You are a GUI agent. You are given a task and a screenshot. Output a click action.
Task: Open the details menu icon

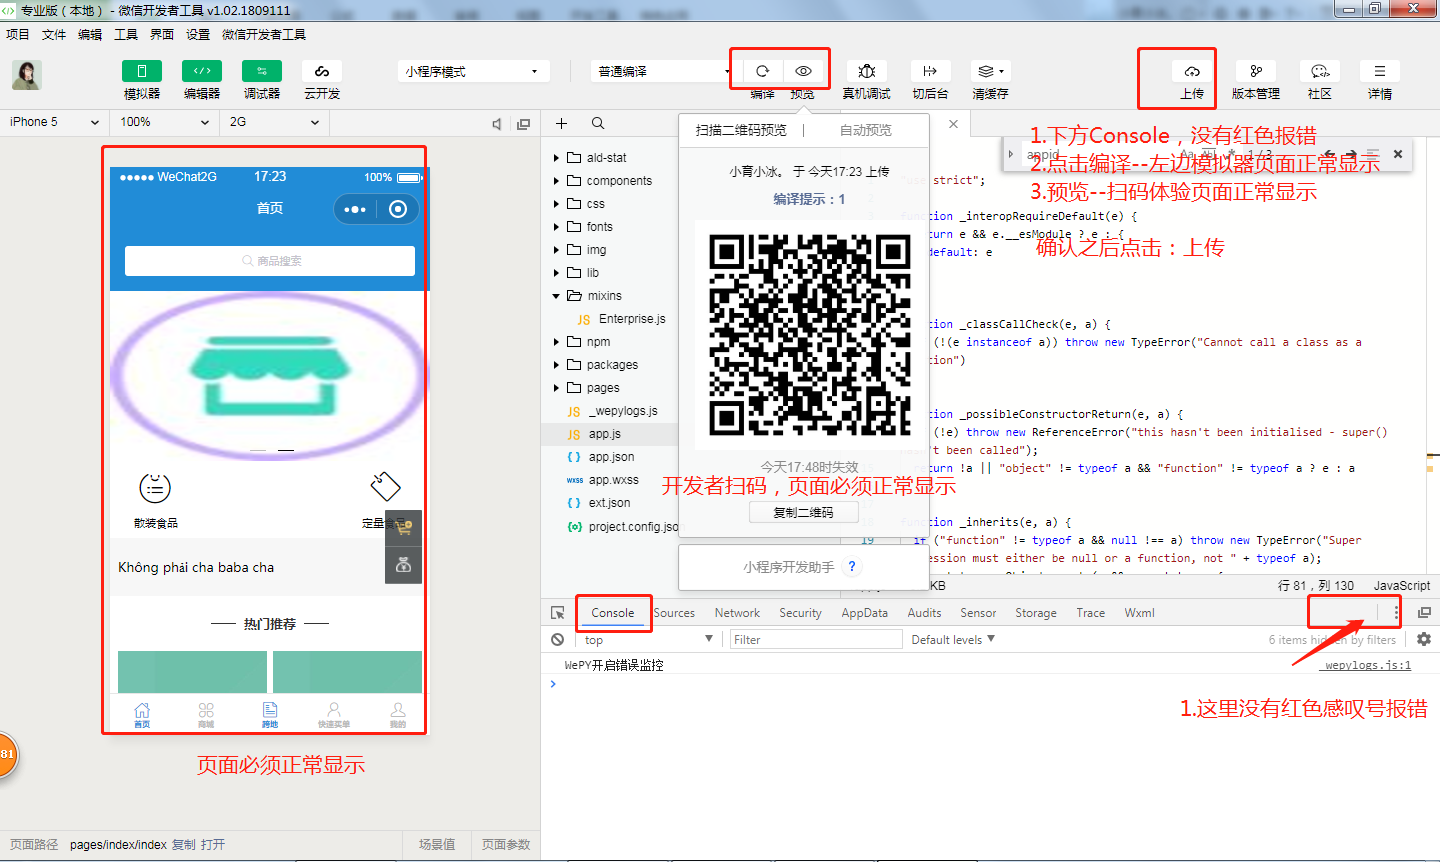1380,71
